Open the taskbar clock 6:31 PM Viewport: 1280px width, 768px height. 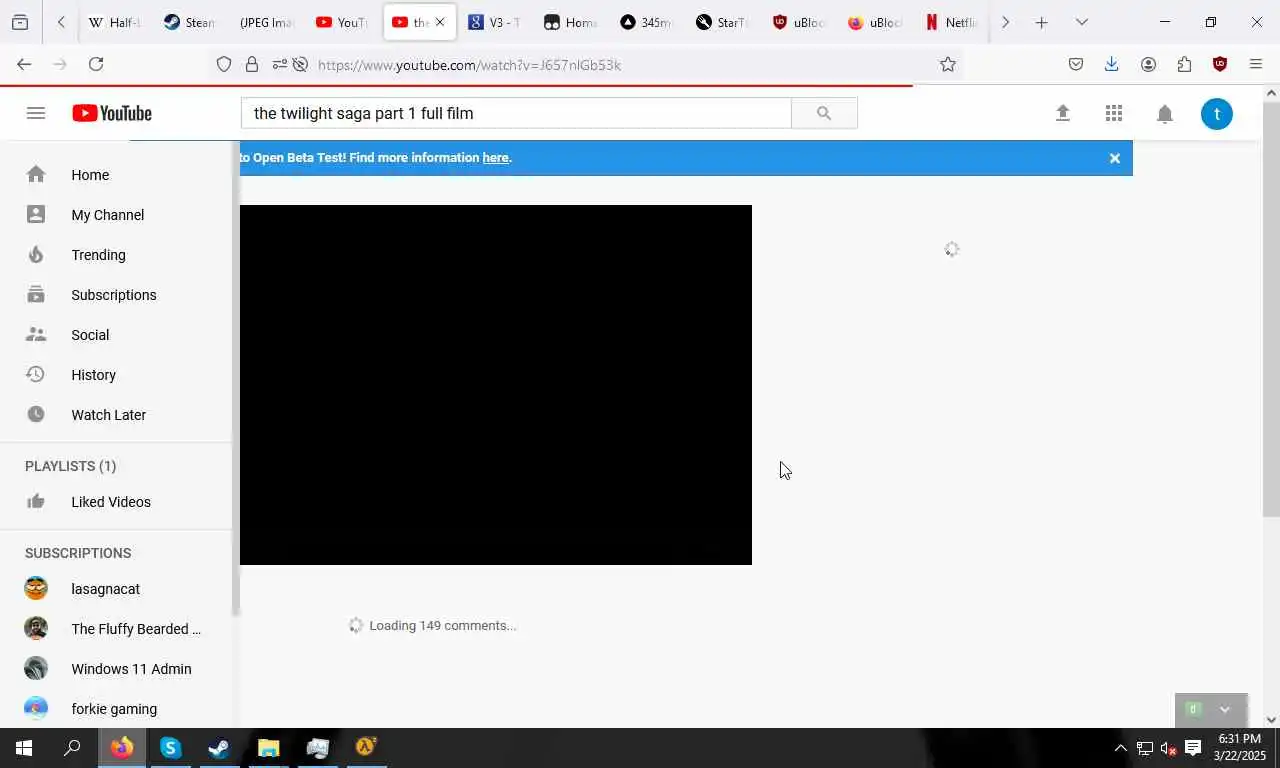1241,748
